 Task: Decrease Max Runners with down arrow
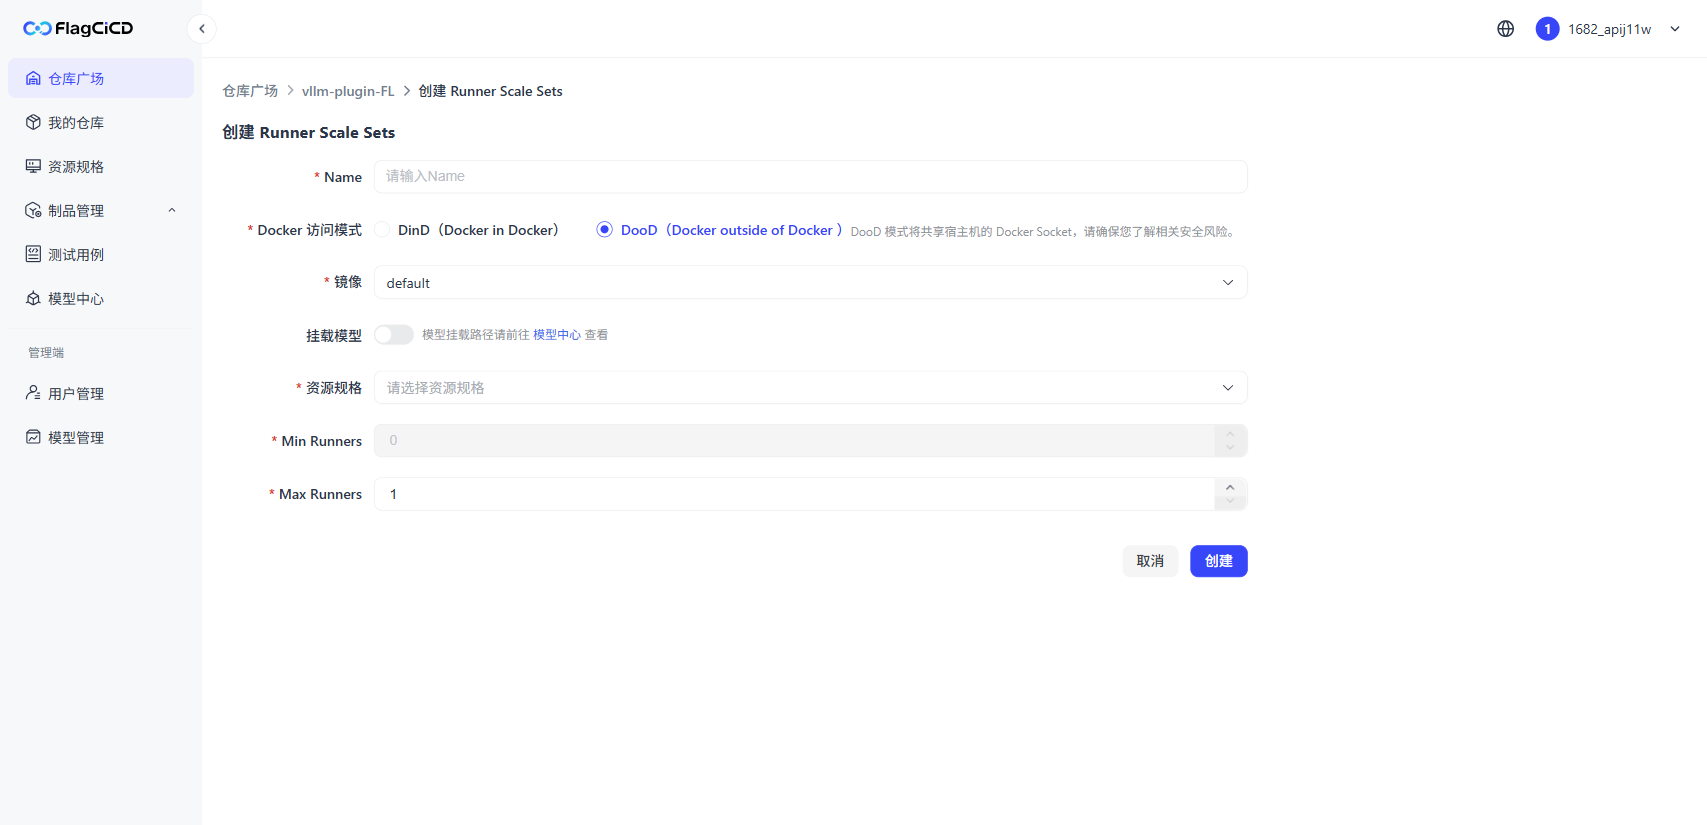[1230, 502]
